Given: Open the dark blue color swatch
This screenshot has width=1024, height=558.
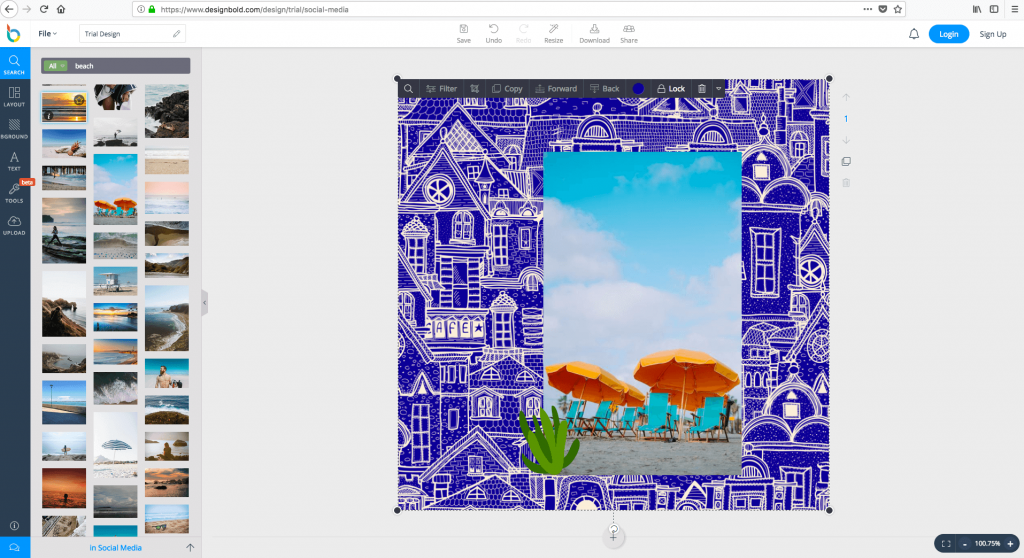Looking at the screenshot, I should tap(638, 89).
